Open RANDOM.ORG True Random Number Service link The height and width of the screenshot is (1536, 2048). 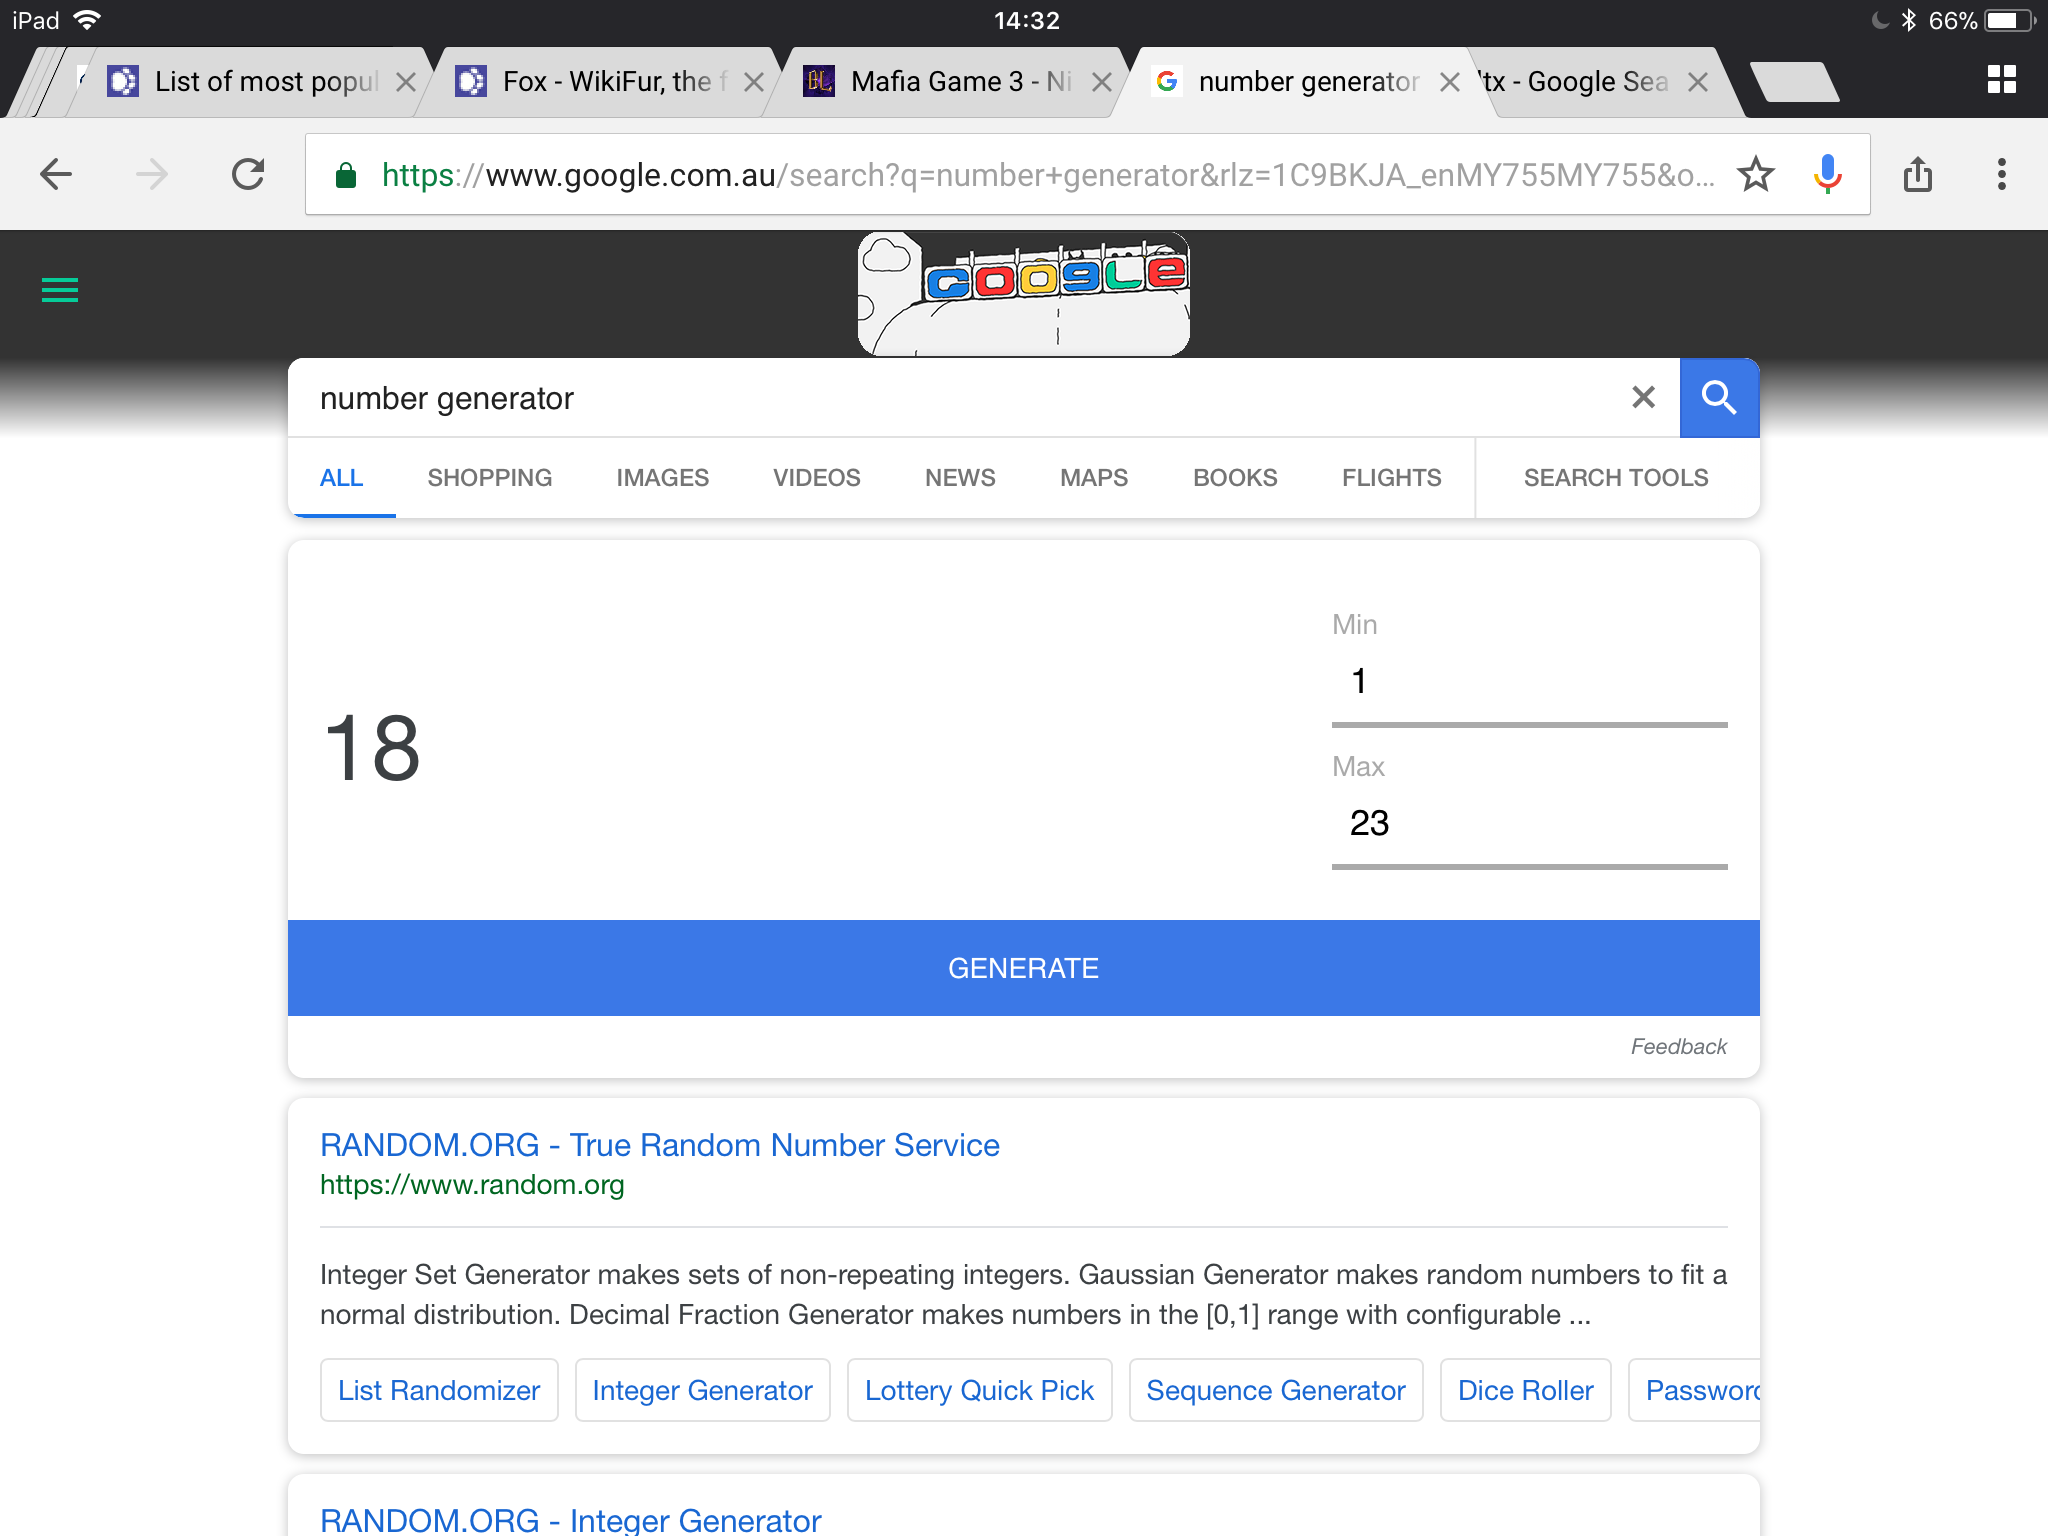659,1145
